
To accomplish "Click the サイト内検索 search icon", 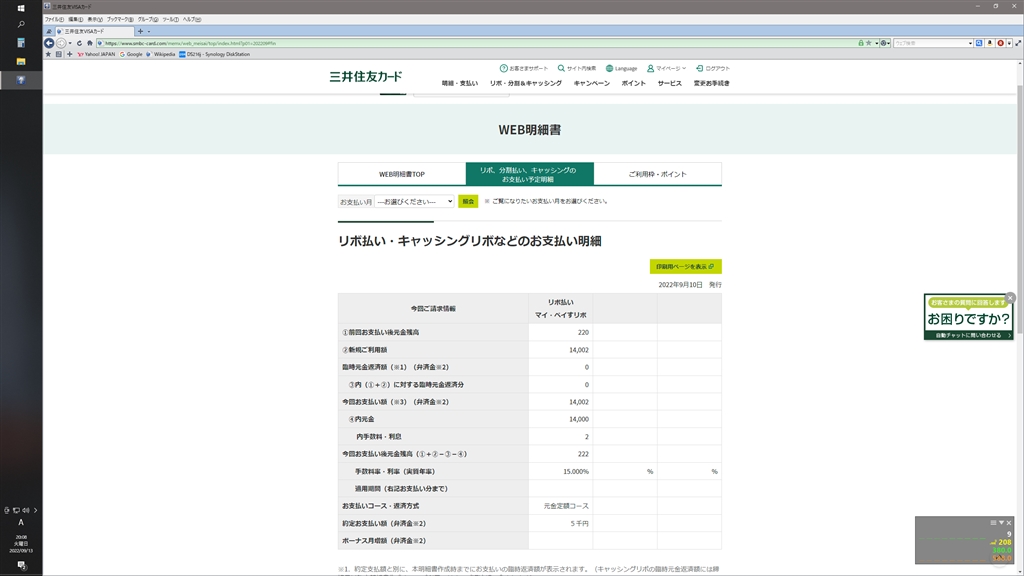I will (x=577, y=68).
